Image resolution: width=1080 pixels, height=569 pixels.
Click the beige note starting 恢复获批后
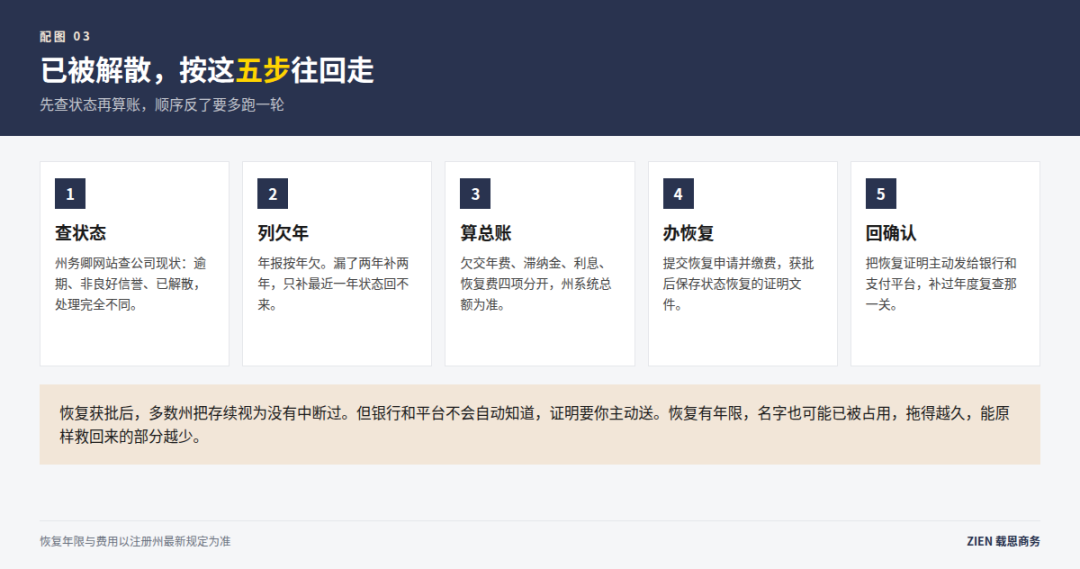pyautogui.click(x=540, y=424)
